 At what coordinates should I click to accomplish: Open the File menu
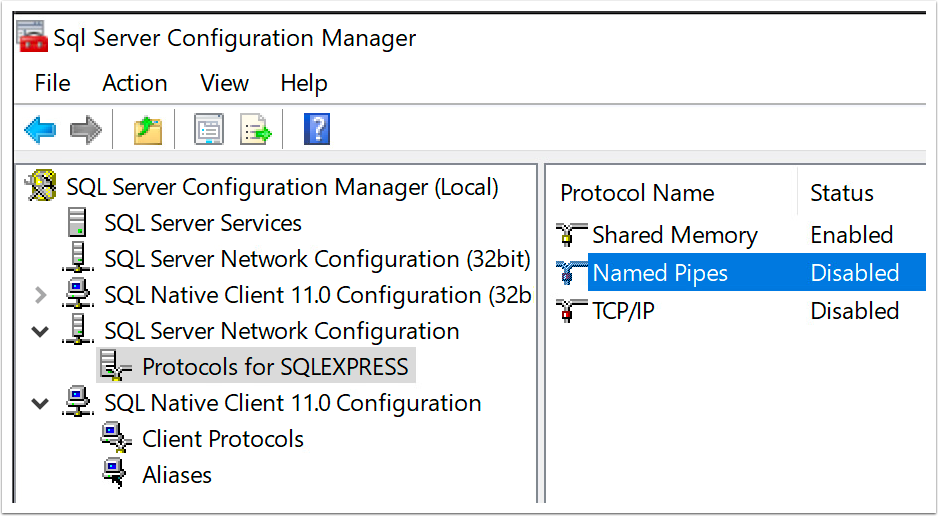[x=53, y=83]
